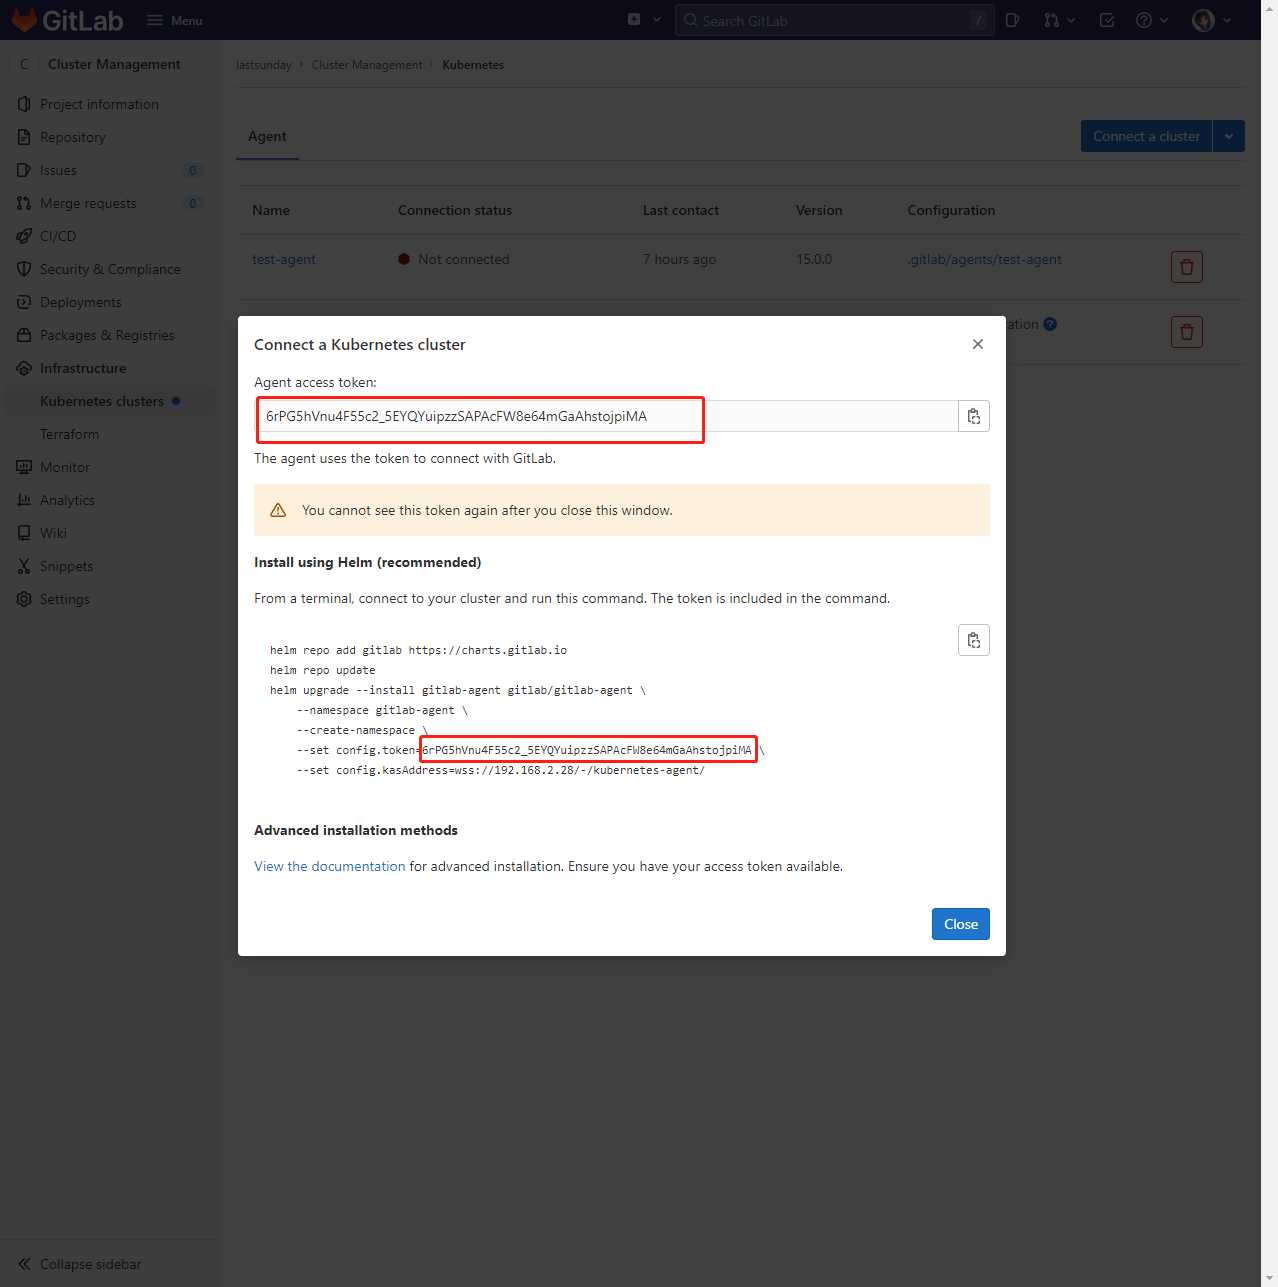
Task: Select the agent access token field
Action: (606, 416)
